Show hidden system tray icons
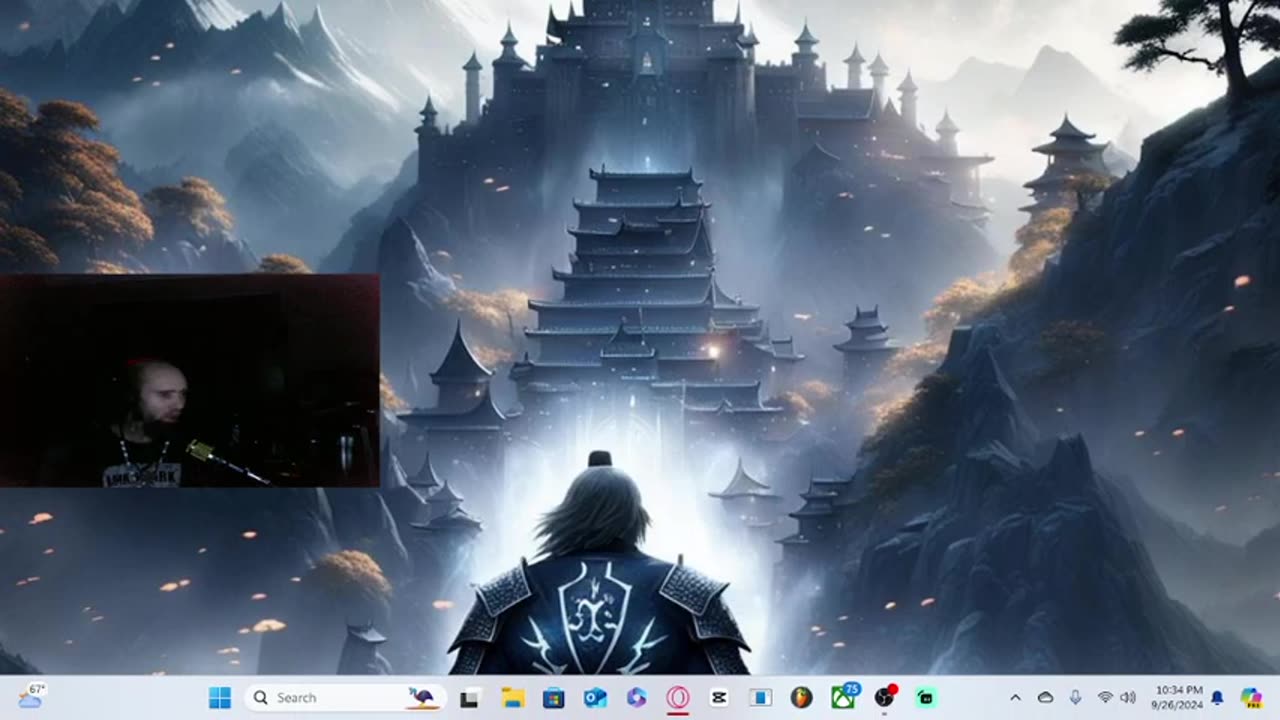The height and width of the screenshot is (720, 1280). pos(1015,698)
